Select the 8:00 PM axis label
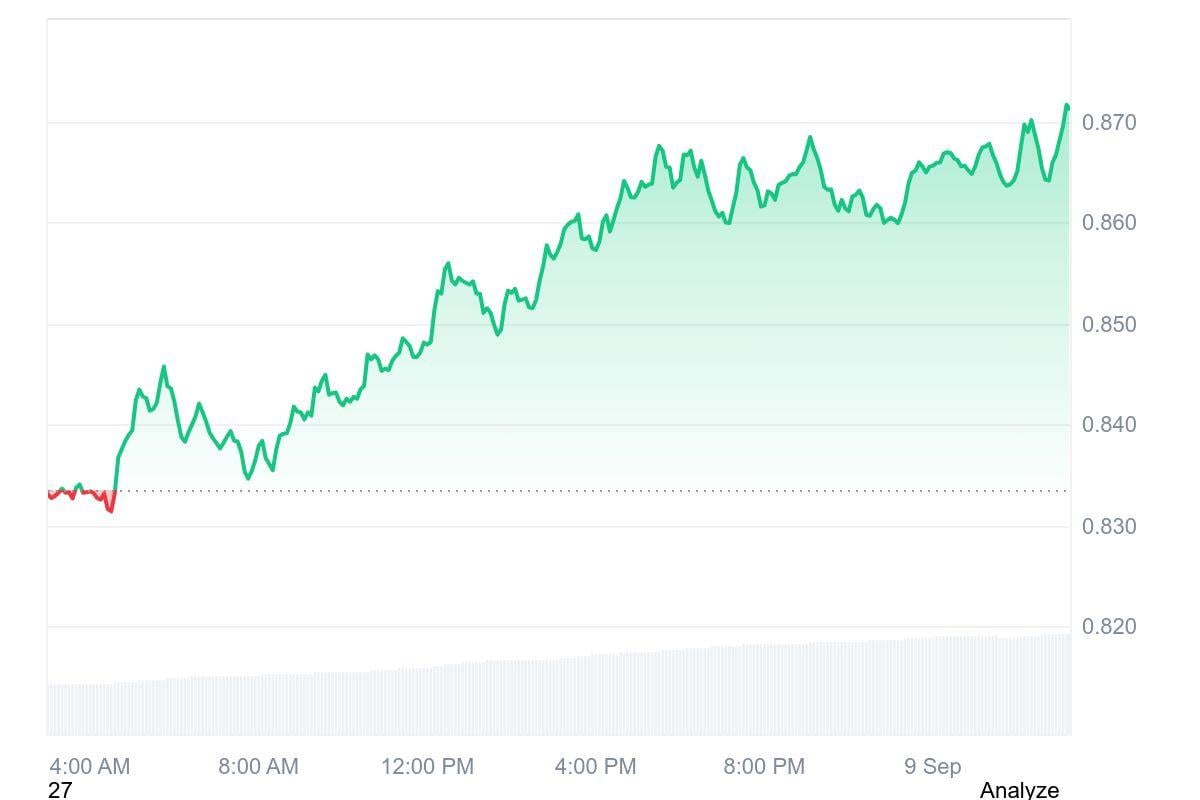 [764, 767]
